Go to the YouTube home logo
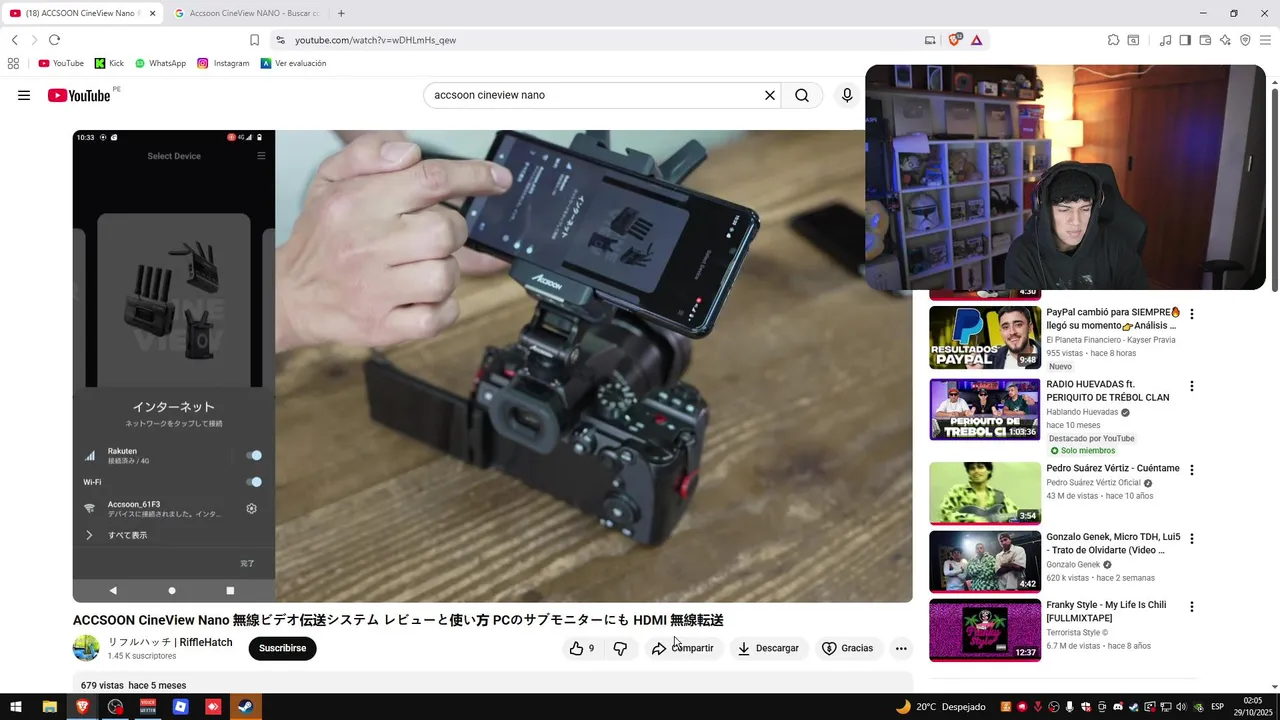 [79, 95]
